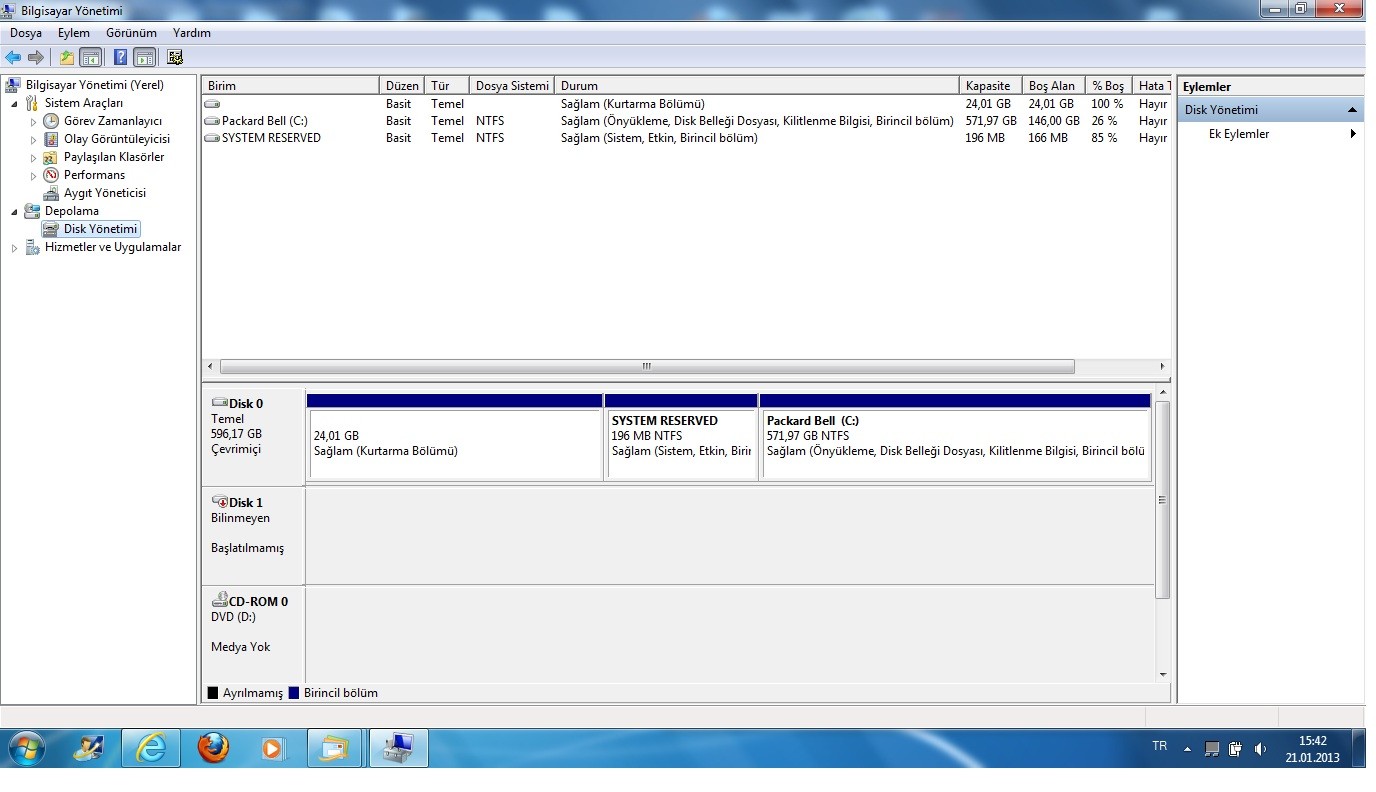1376x792 pixels.
Task: Click the Performans gauge icon
Action: [52, 175]
